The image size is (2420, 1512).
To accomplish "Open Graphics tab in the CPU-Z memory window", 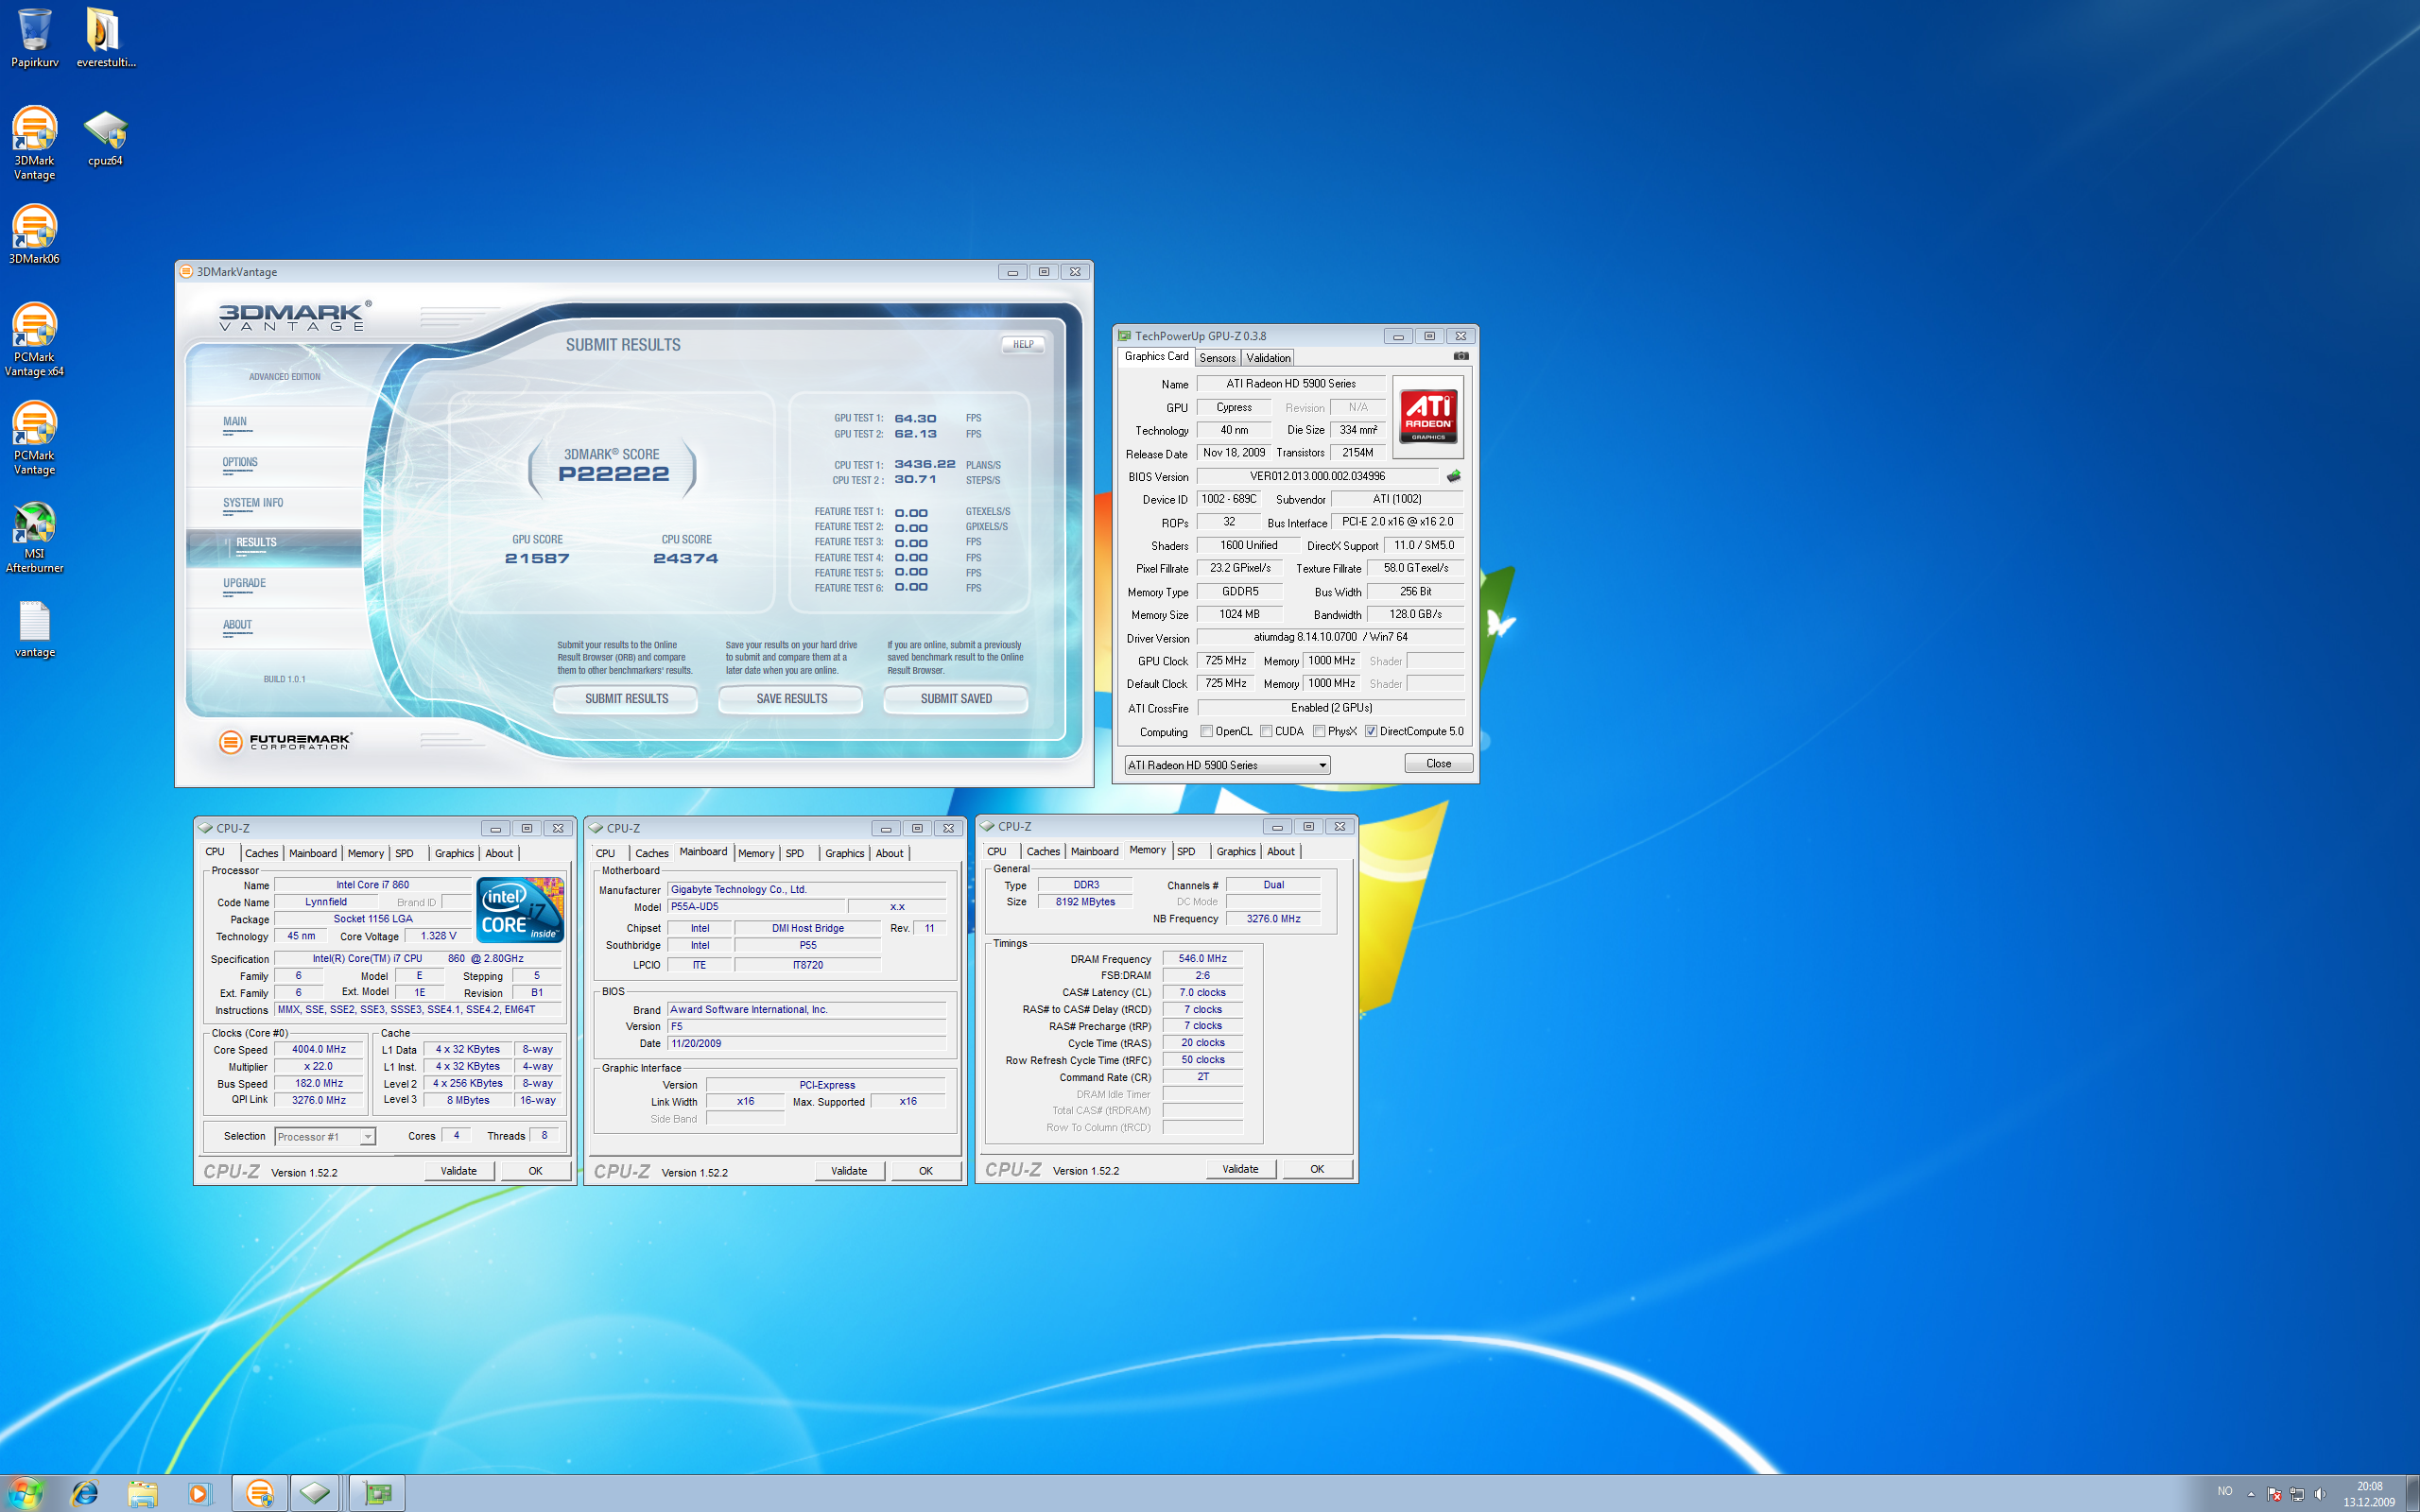I will (1236, 851).
